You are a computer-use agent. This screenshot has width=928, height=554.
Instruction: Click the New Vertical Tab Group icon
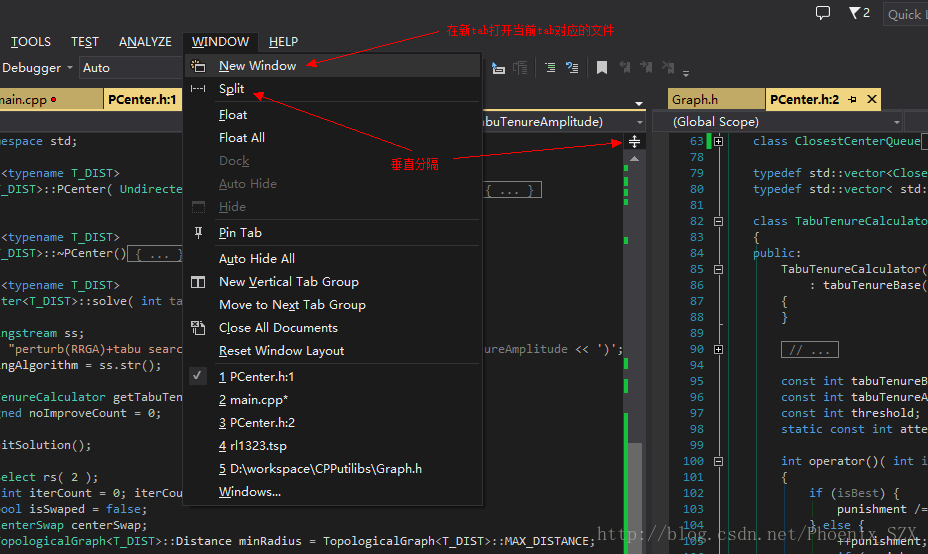tap(198, 282)
